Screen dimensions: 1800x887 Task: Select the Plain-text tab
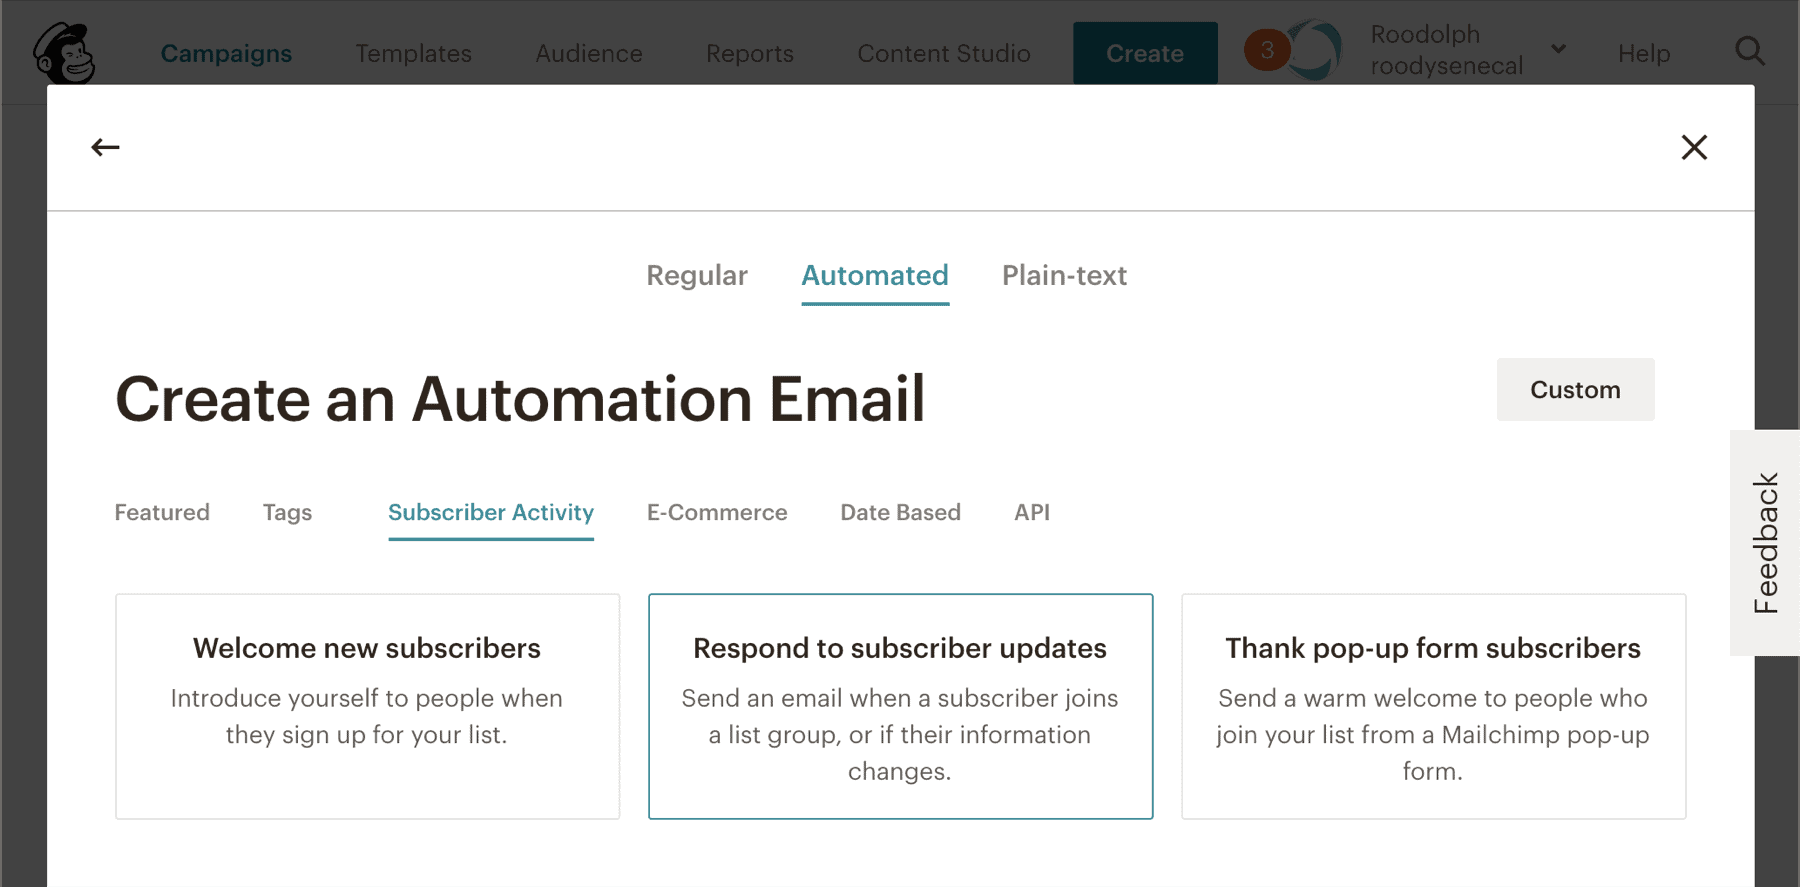[x=1064, y=276]
